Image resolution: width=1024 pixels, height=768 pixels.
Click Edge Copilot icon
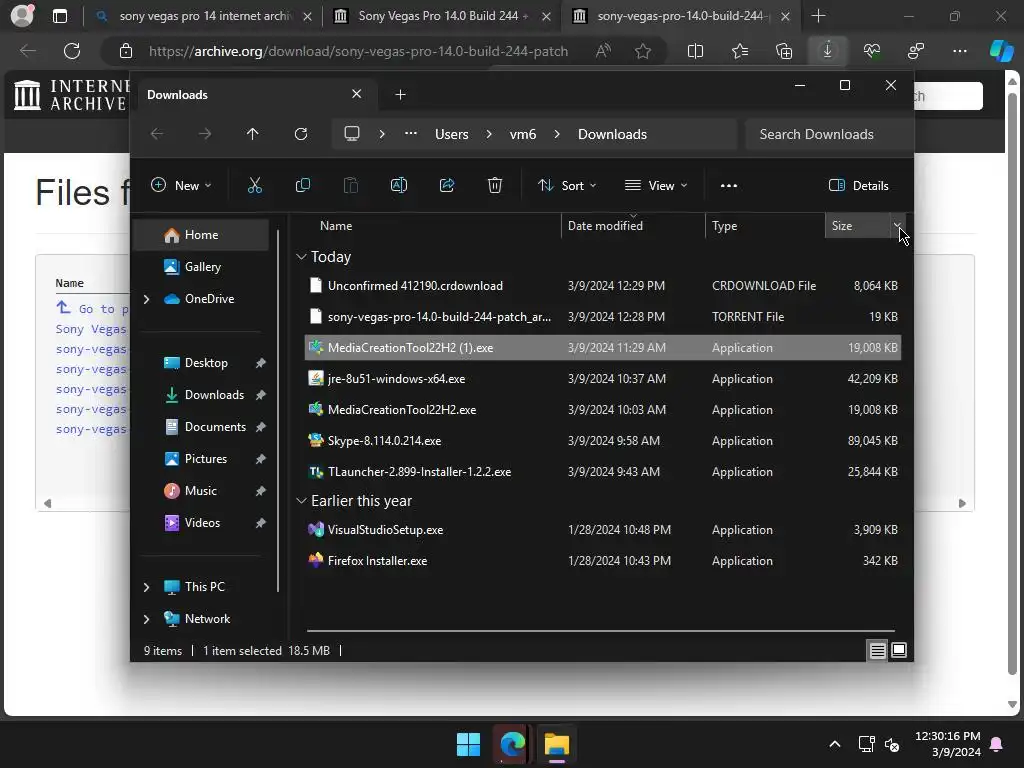(x=1001, y=51)
